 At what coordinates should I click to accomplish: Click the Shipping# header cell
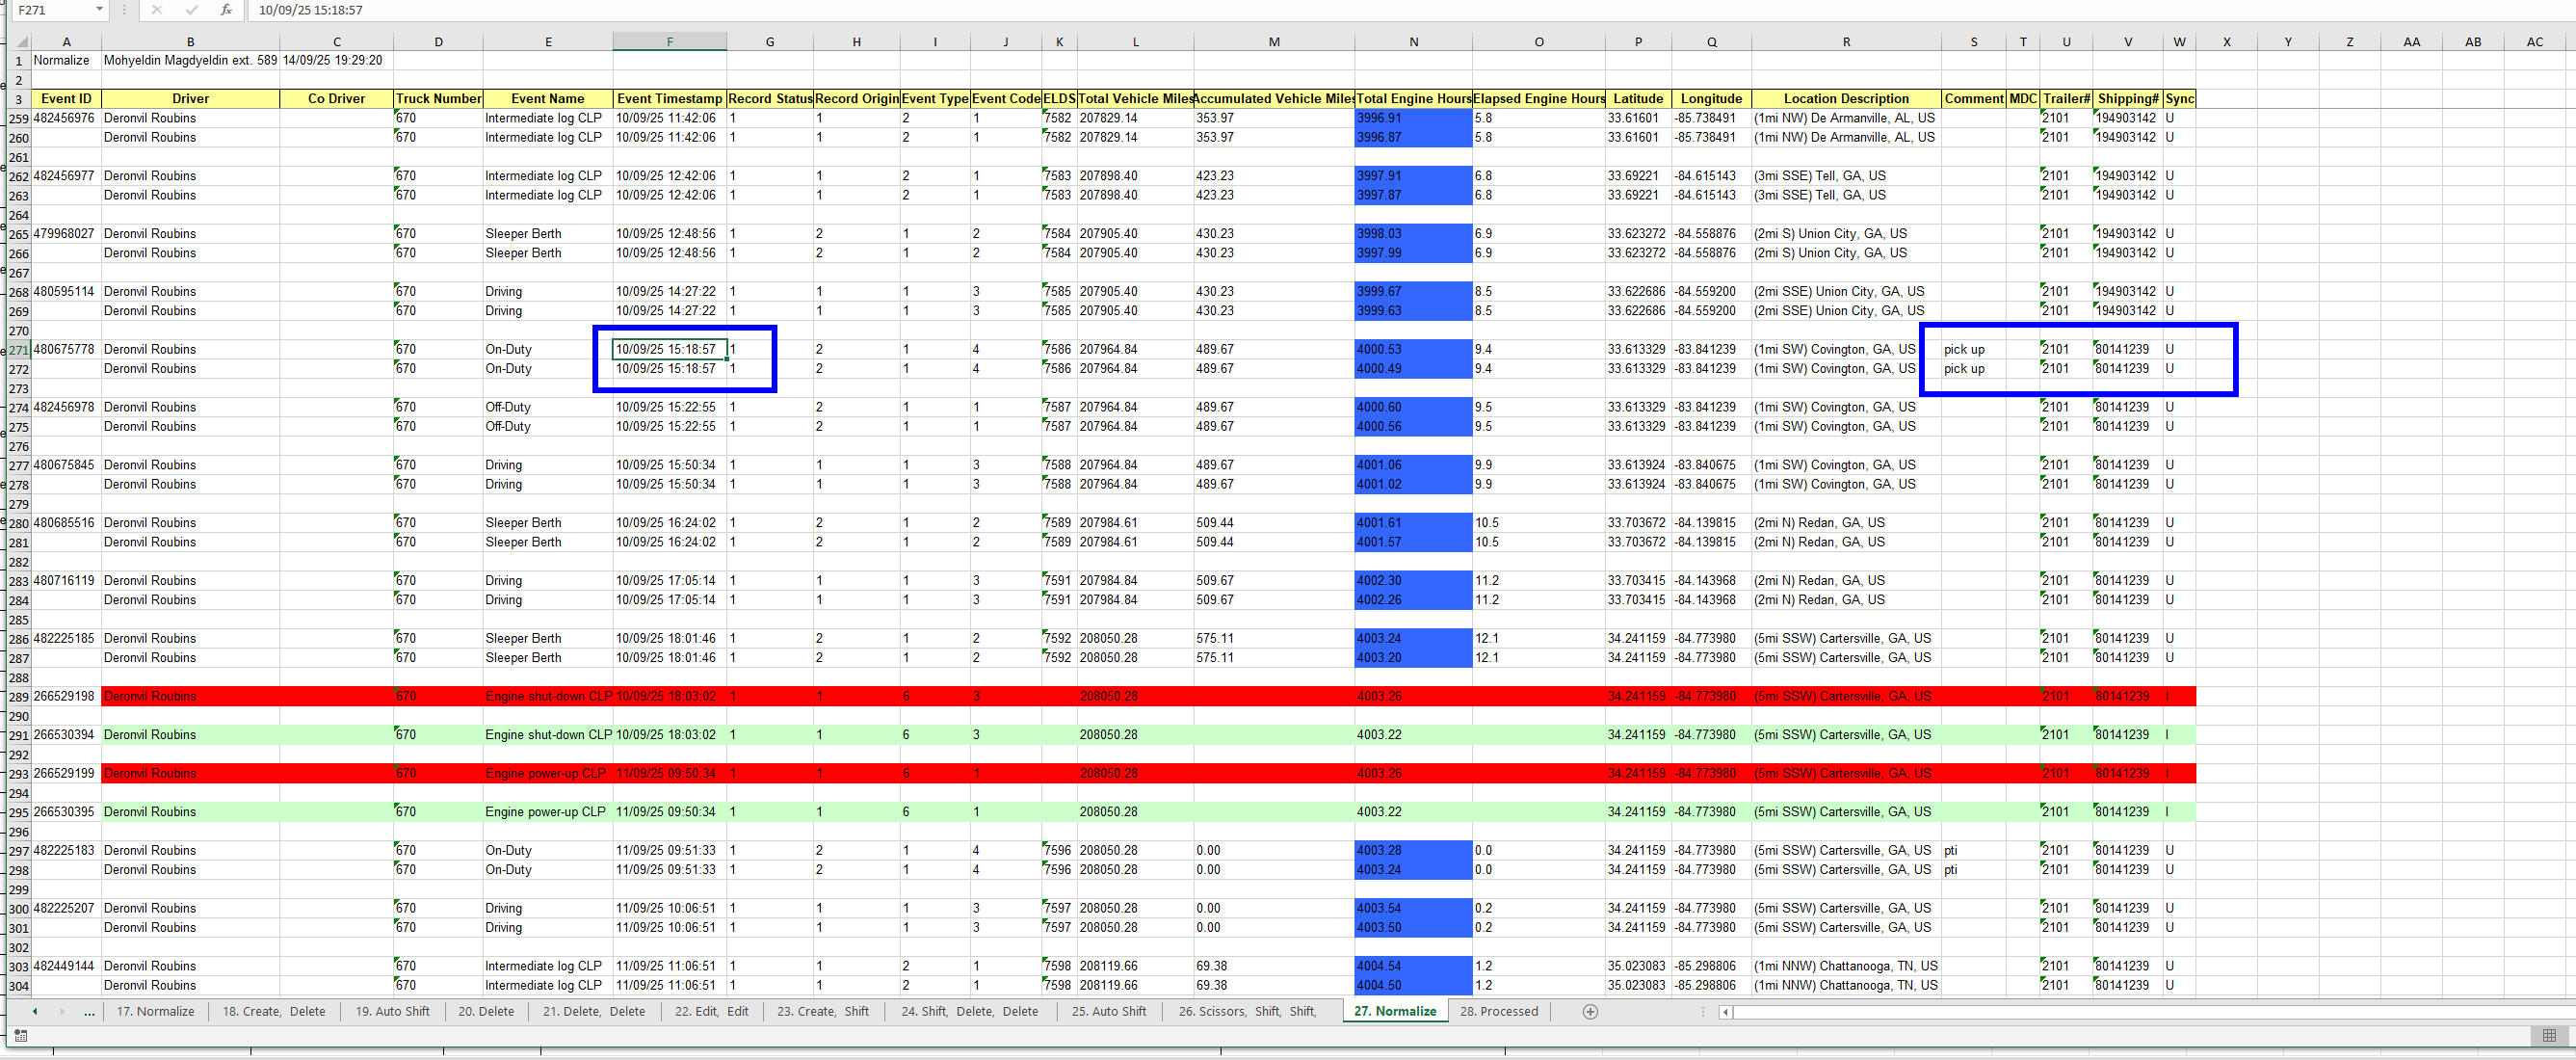tap(2128, 99)
